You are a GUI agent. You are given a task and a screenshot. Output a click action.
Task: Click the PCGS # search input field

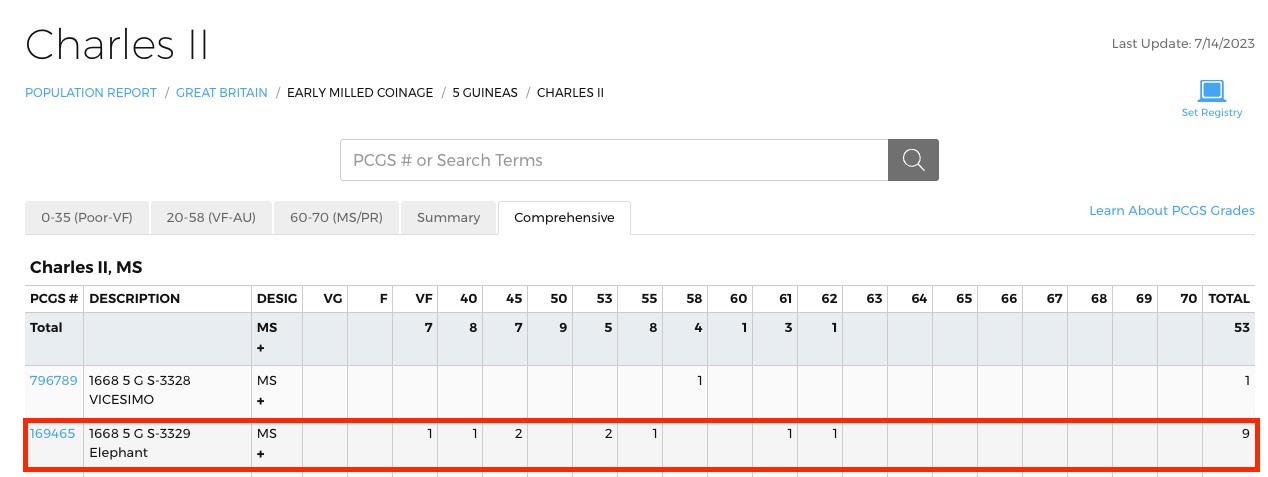coord(614,160)
